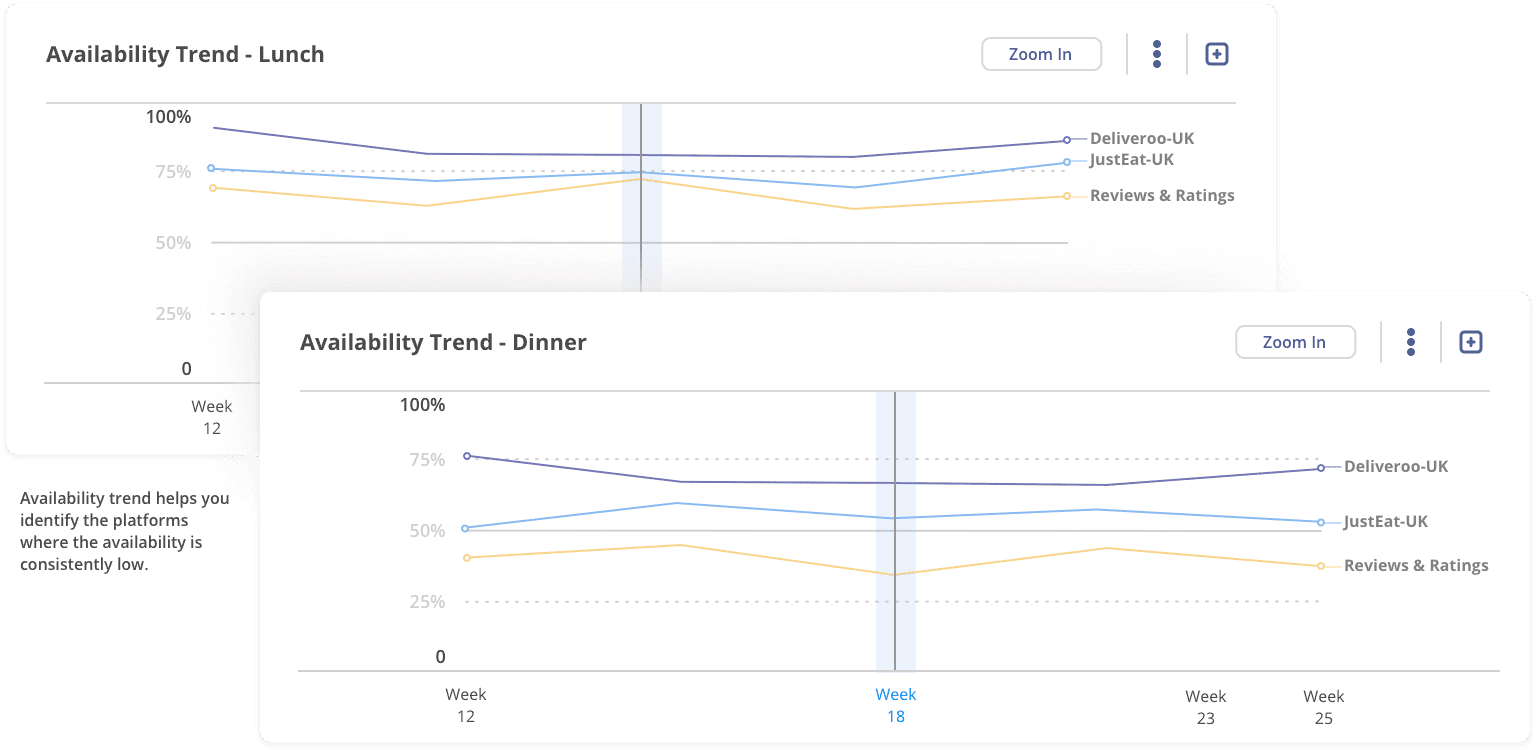
Task: Click the Lunch chart expand plus icon
Action: 1216,54
